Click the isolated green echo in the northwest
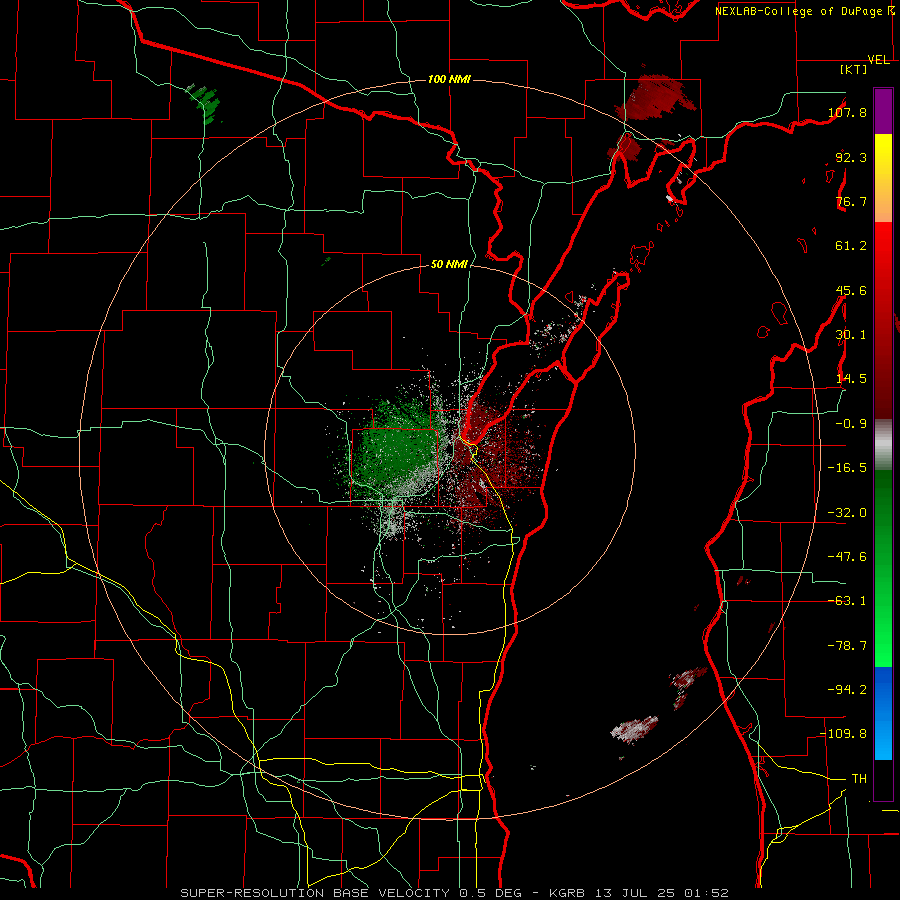 click(x=205, y=102)
